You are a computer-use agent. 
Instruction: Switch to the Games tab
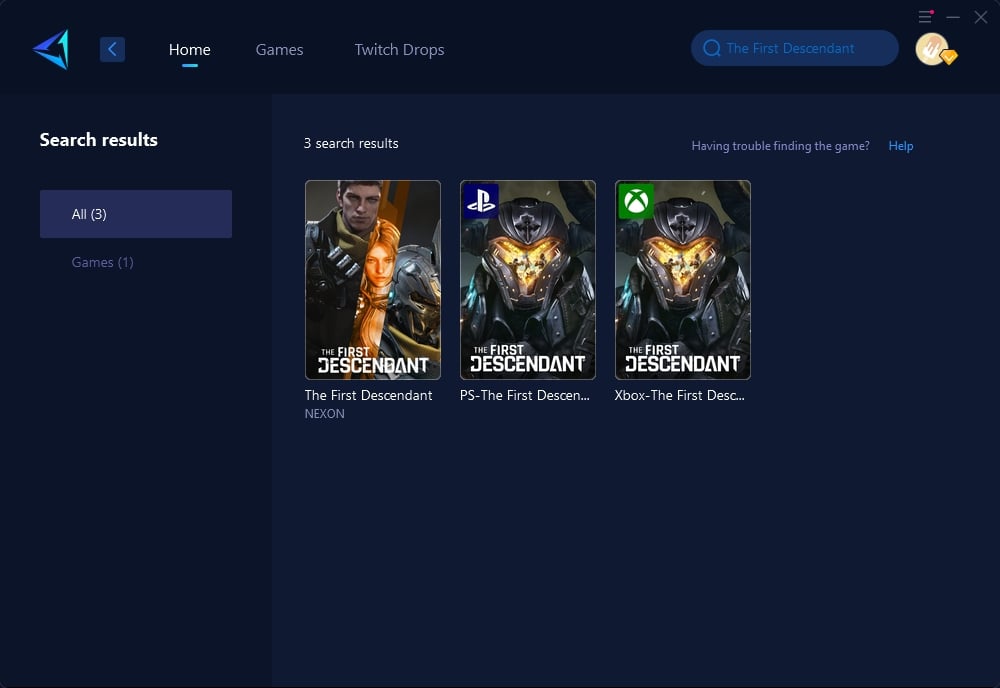click(x=279, y=50)
